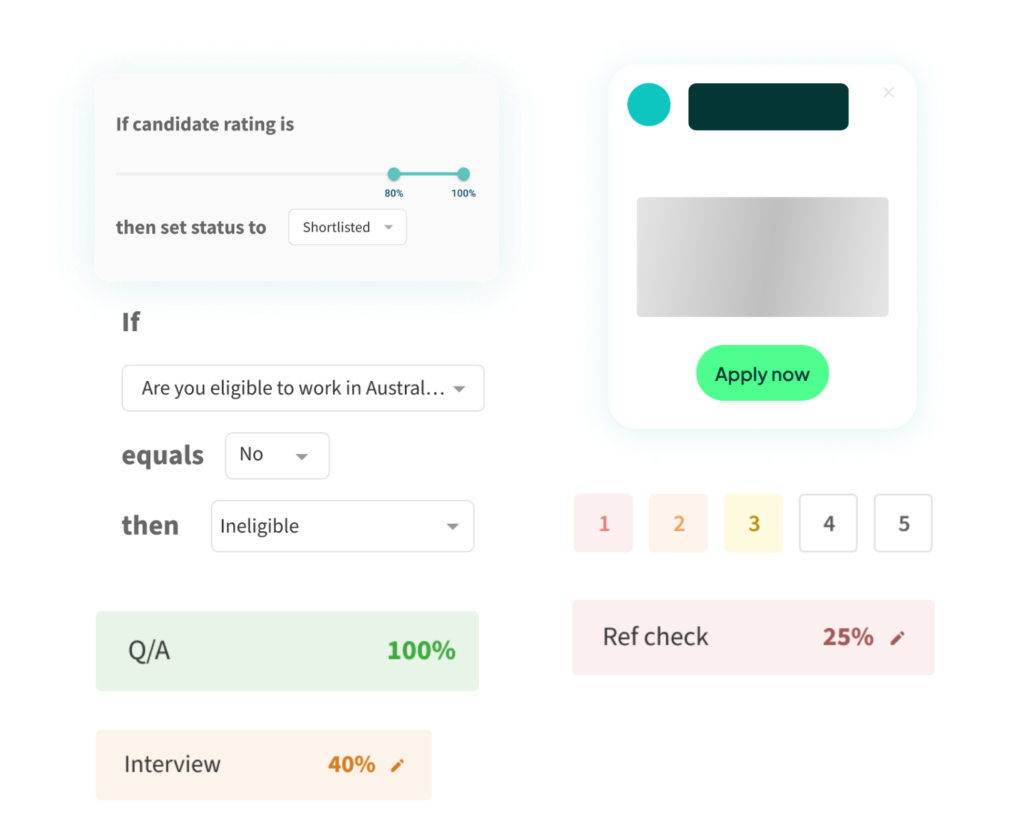
Task: Expand the eligible to work in Australia question dropdown
Action: pos(303,388)
